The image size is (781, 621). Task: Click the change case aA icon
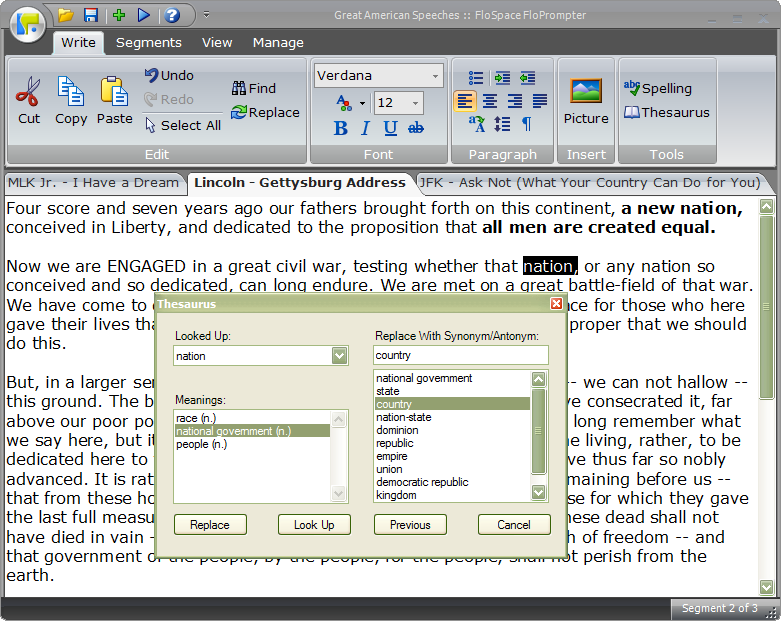point(477,124)
